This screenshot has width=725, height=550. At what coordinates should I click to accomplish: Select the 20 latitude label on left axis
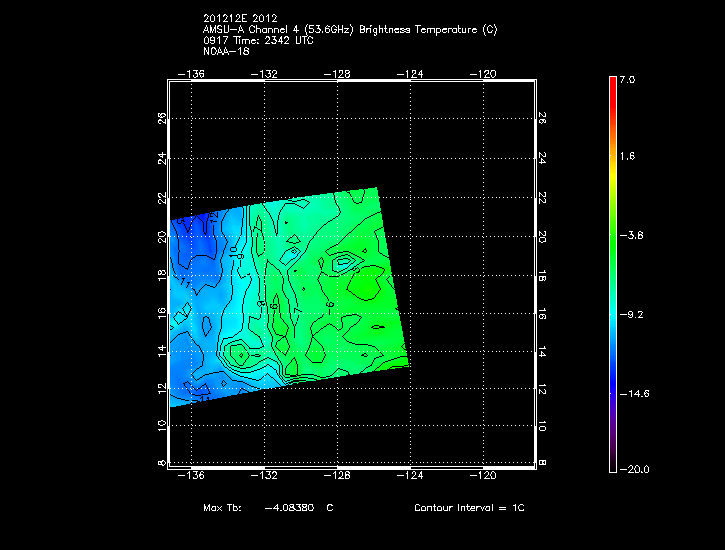162,237
